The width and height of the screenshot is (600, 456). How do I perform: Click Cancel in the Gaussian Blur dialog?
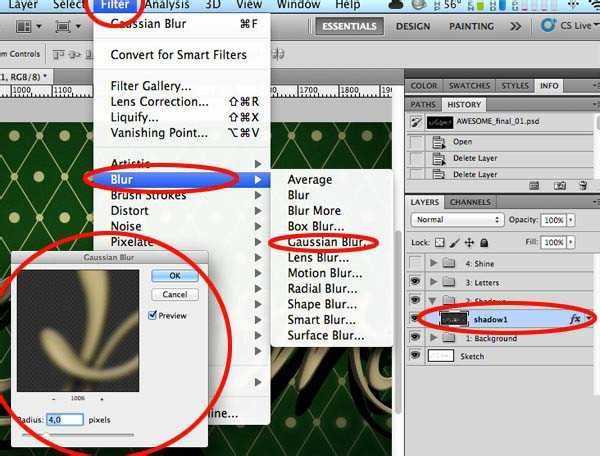coord(175,294)
